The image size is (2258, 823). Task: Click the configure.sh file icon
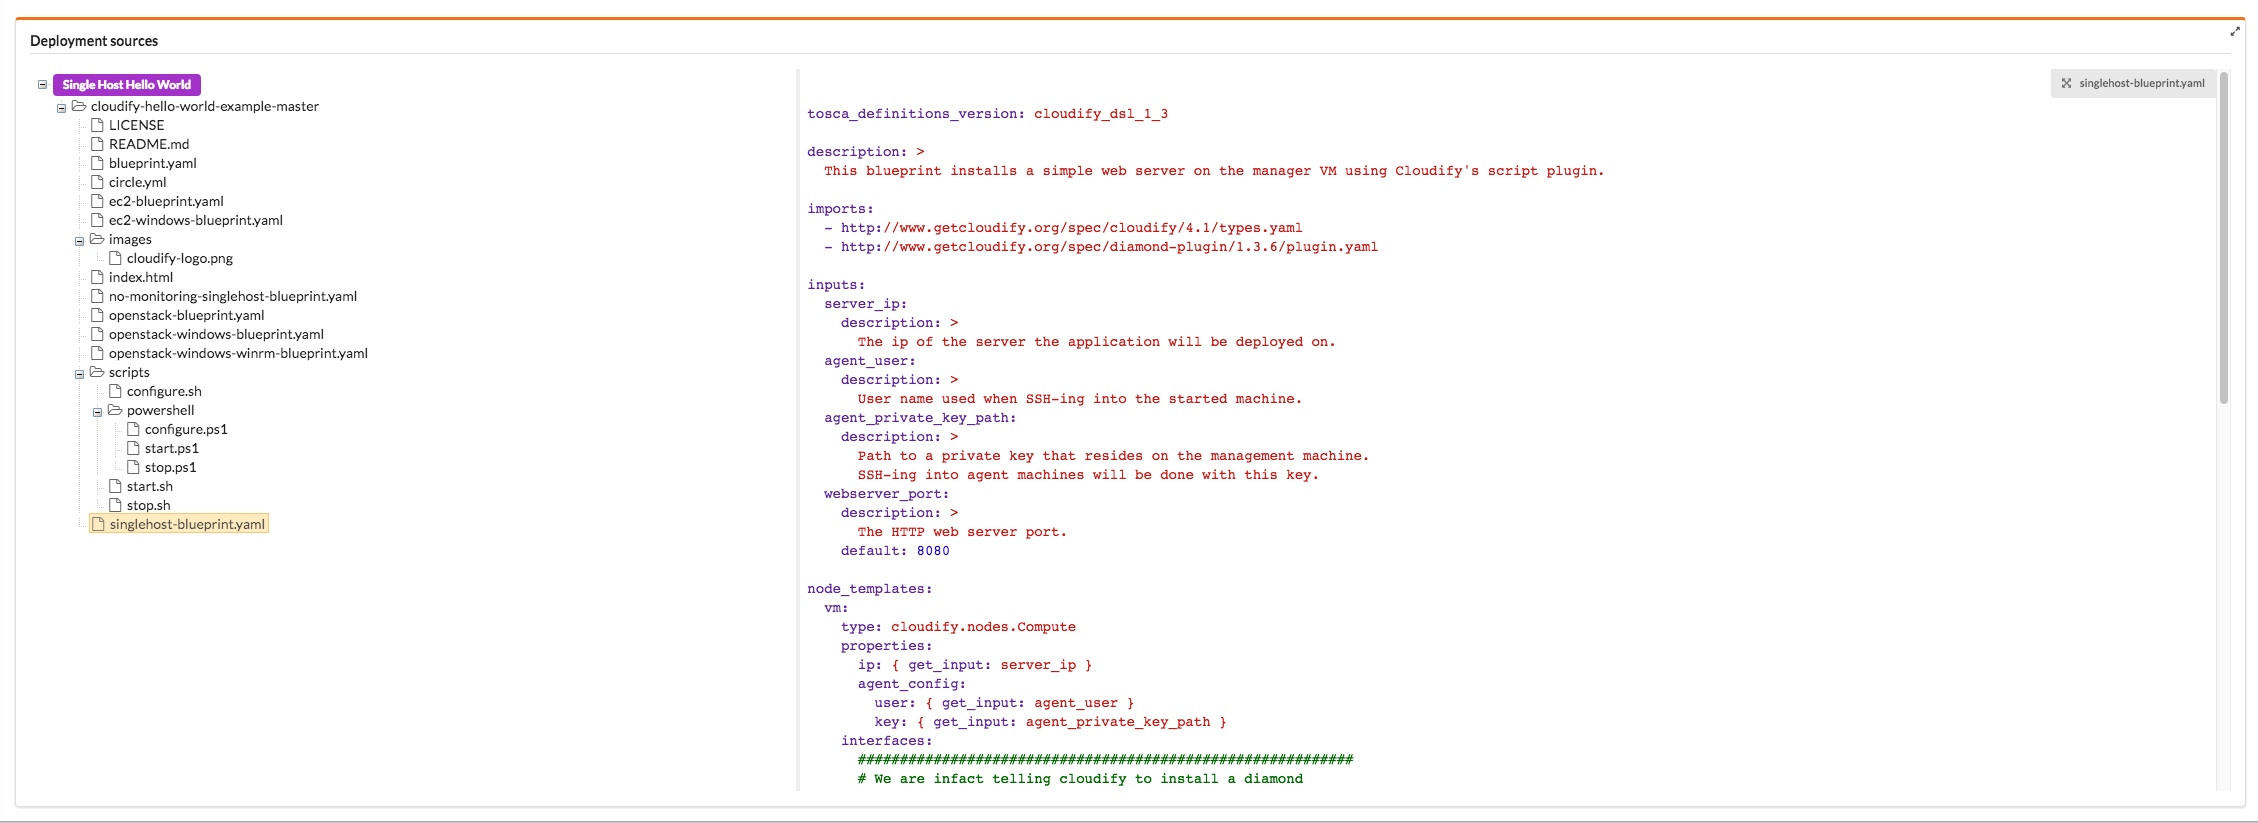click(115, 391)
